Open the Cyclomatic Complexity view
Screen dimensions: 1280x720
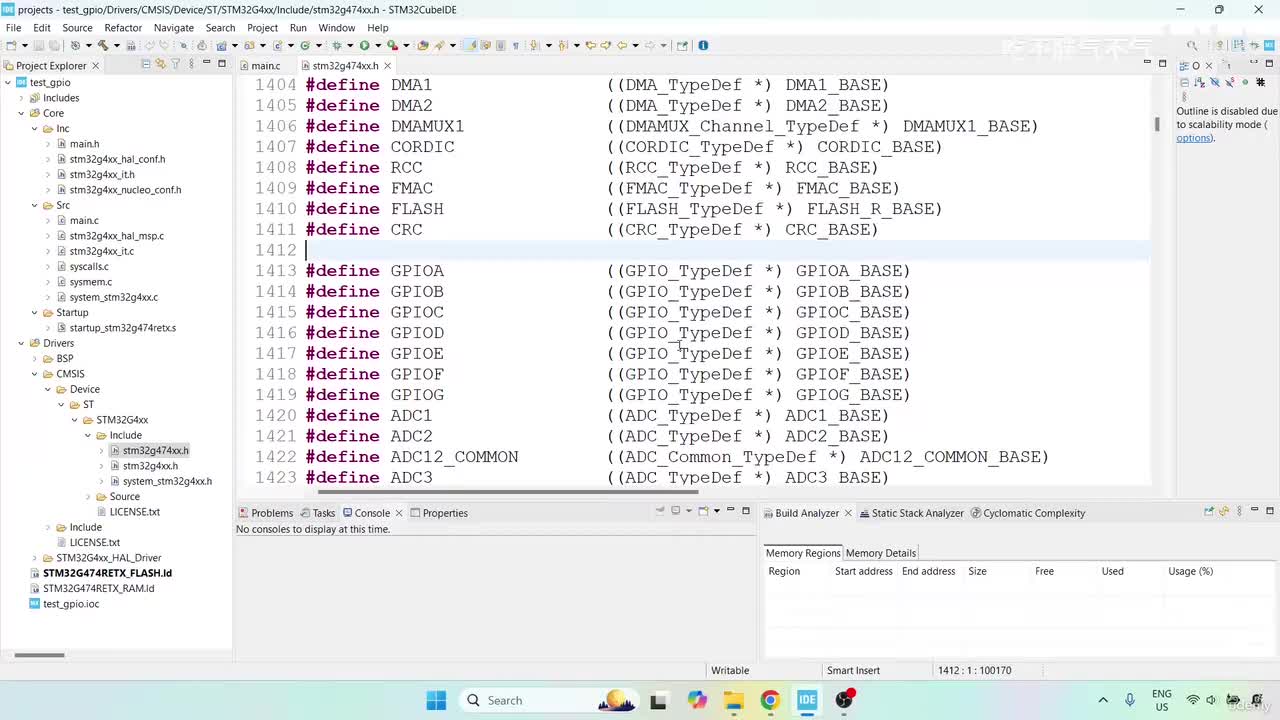pyautogui.click(x=1028, y=513)
